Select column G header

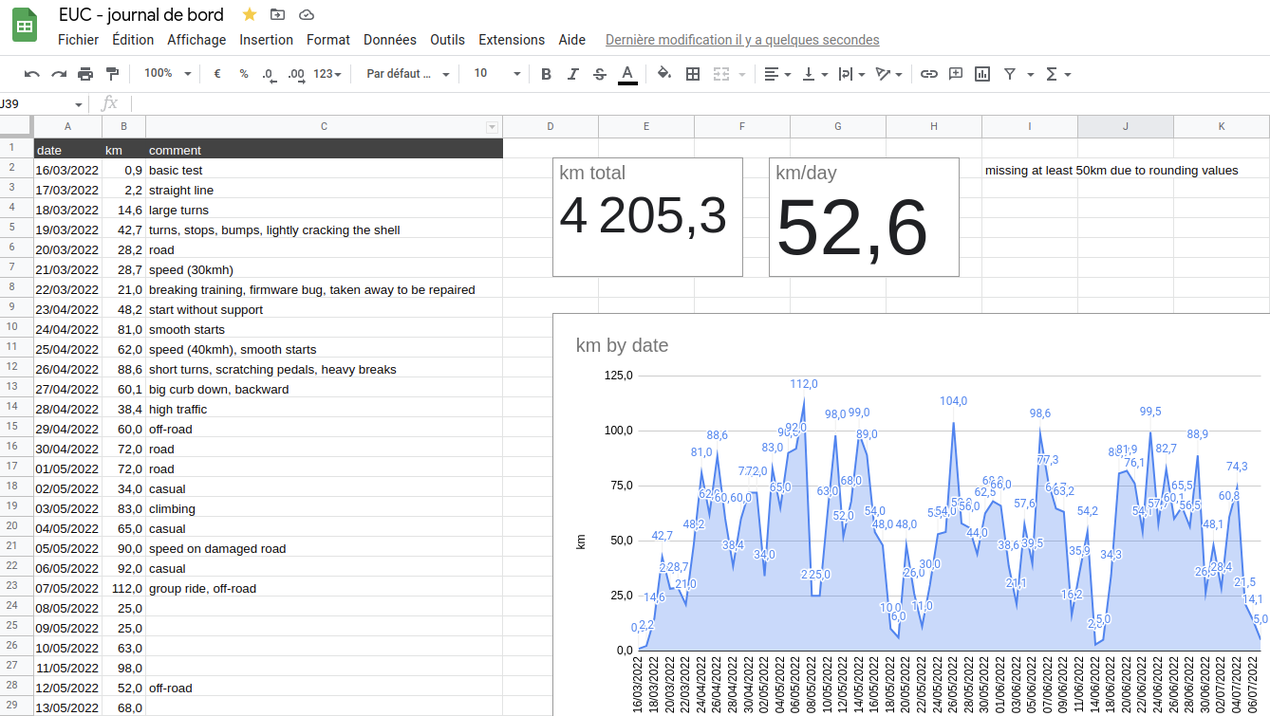click(838, 126)
